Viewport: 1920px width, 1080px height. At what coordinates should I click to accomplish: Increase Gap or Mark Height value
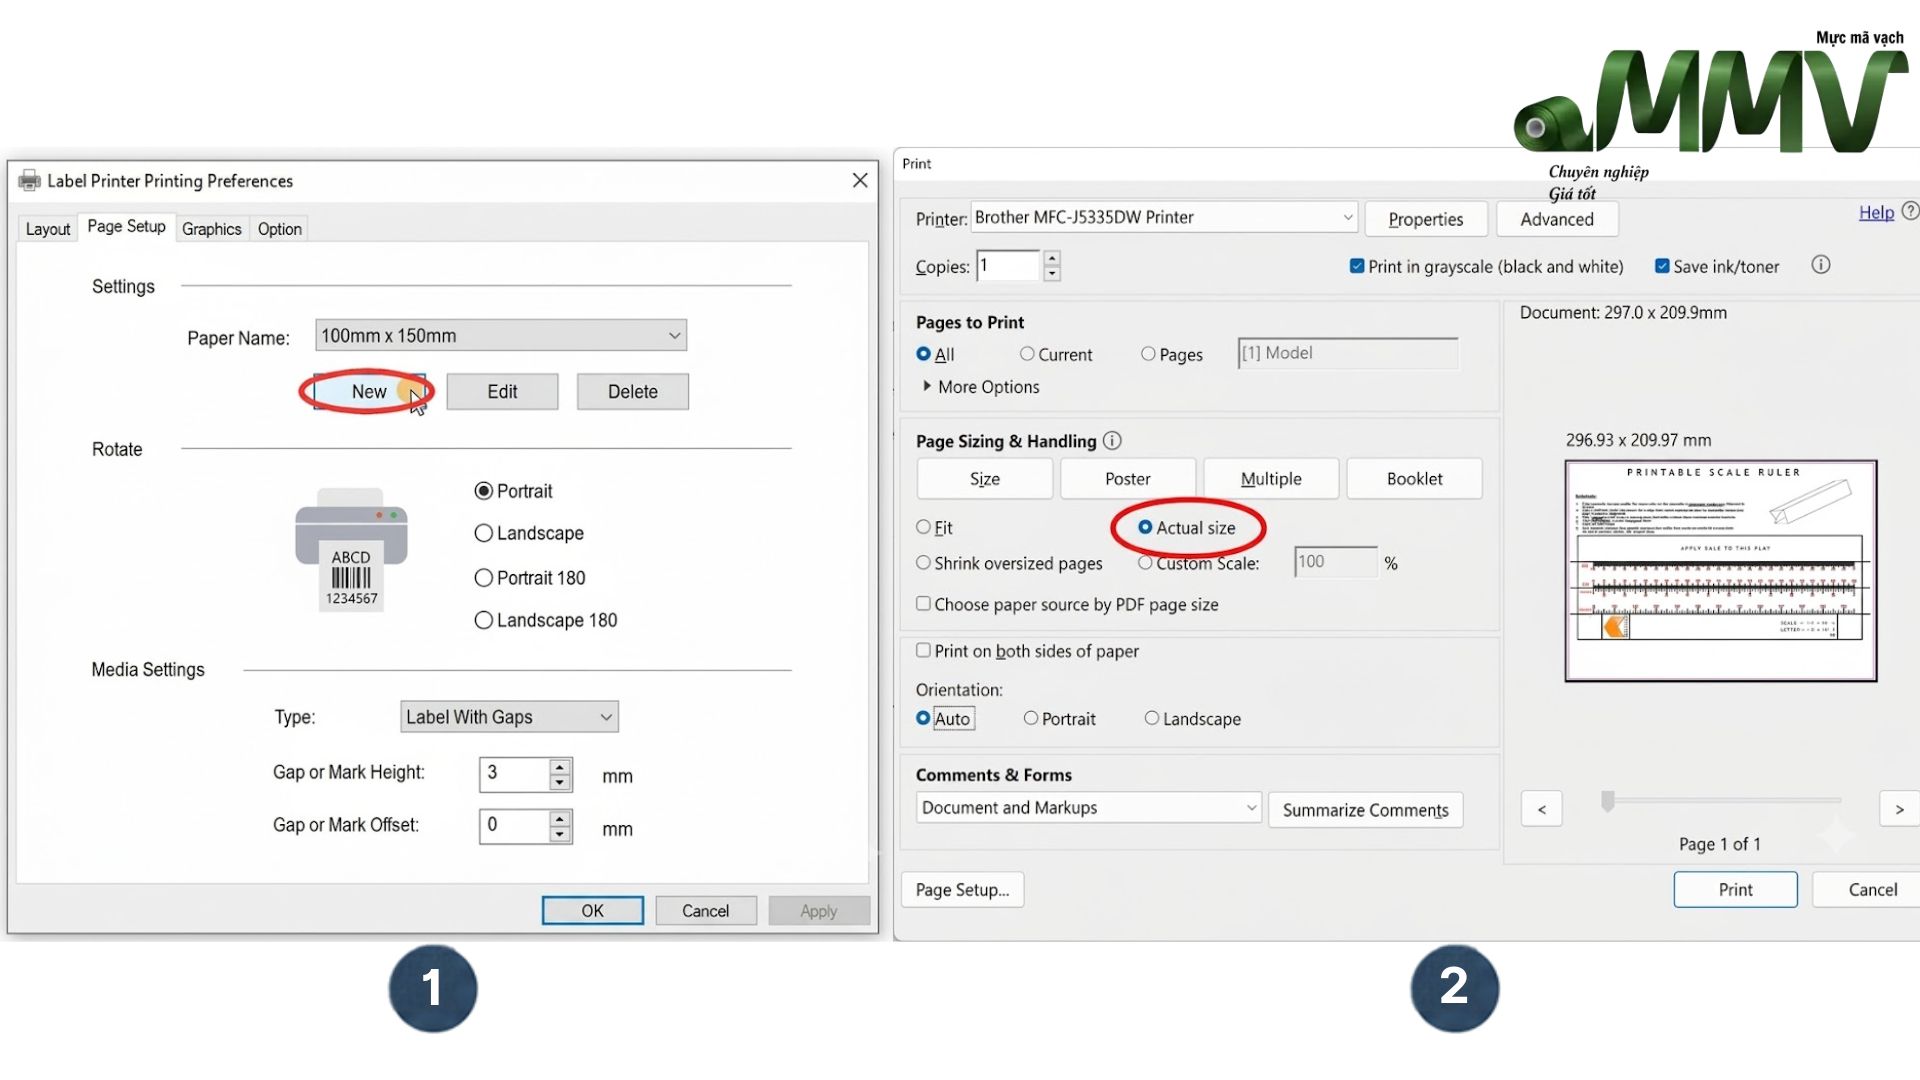click(560, 767)
